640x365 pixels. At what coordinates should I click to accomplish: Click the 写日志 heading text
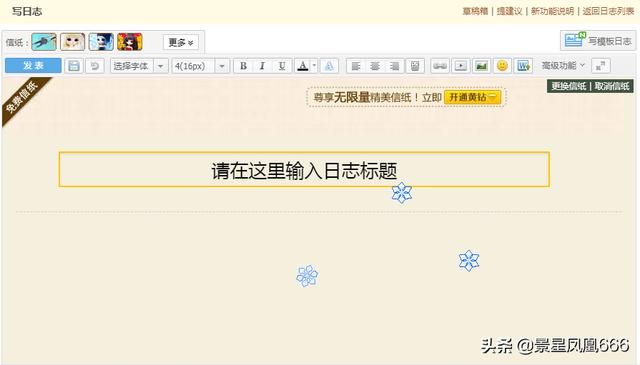pyautogui.click(x=27, y=11)
